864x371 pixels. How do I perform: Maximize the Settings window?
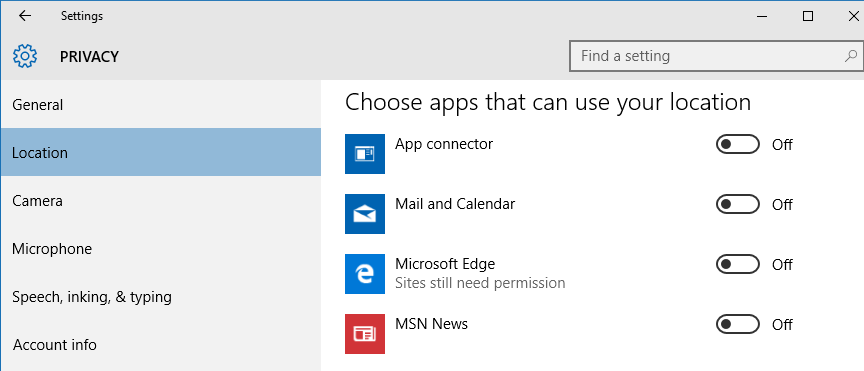click(808, 16)
